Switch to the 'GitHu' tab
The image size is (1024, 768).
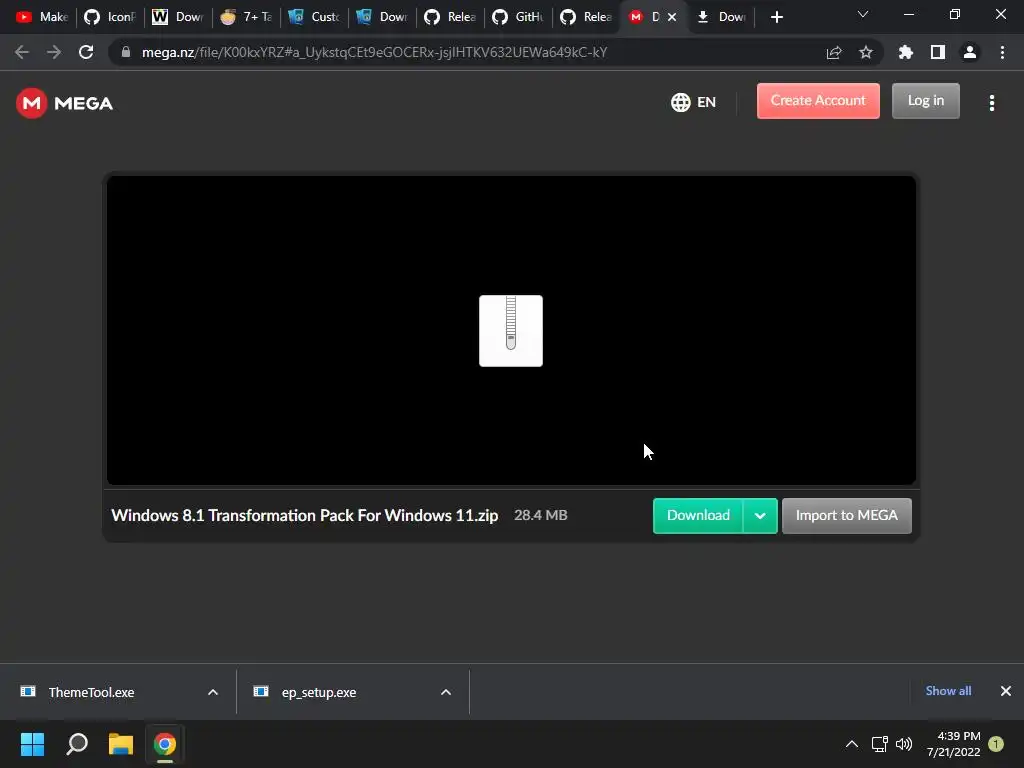pyautogui.click(x=518, y=17)
